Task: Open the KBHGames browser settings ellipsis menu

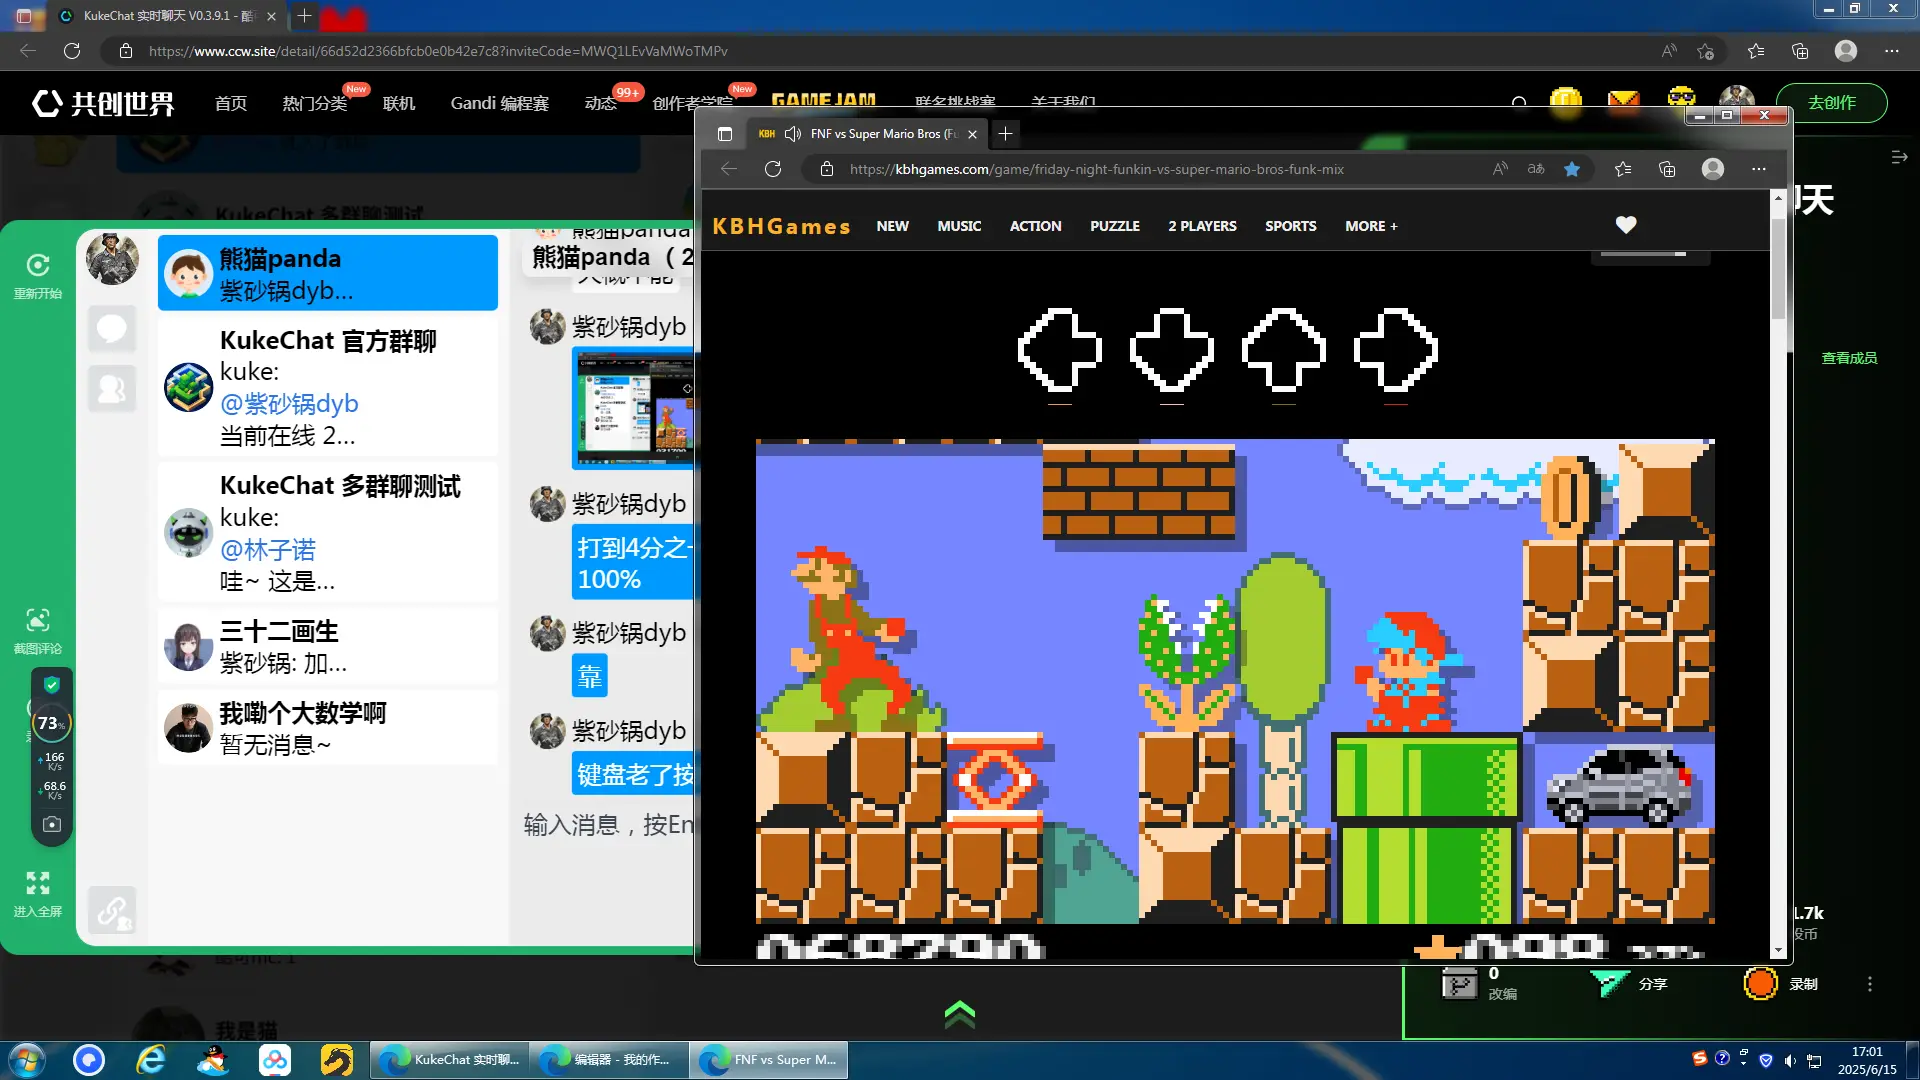Action: 1759,169
